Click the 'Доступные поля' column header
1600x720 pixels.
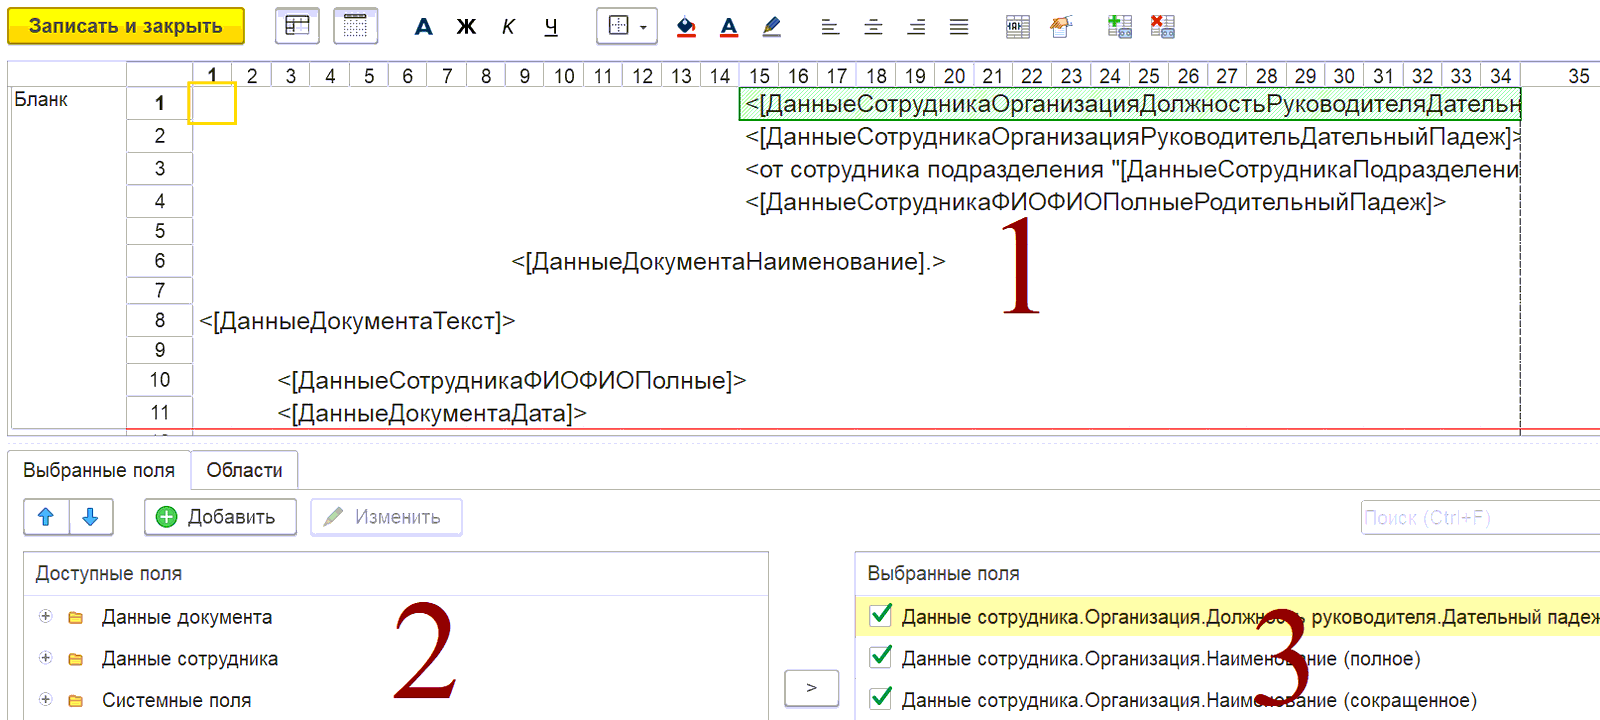pyautogui.click(x=109, y=574)
